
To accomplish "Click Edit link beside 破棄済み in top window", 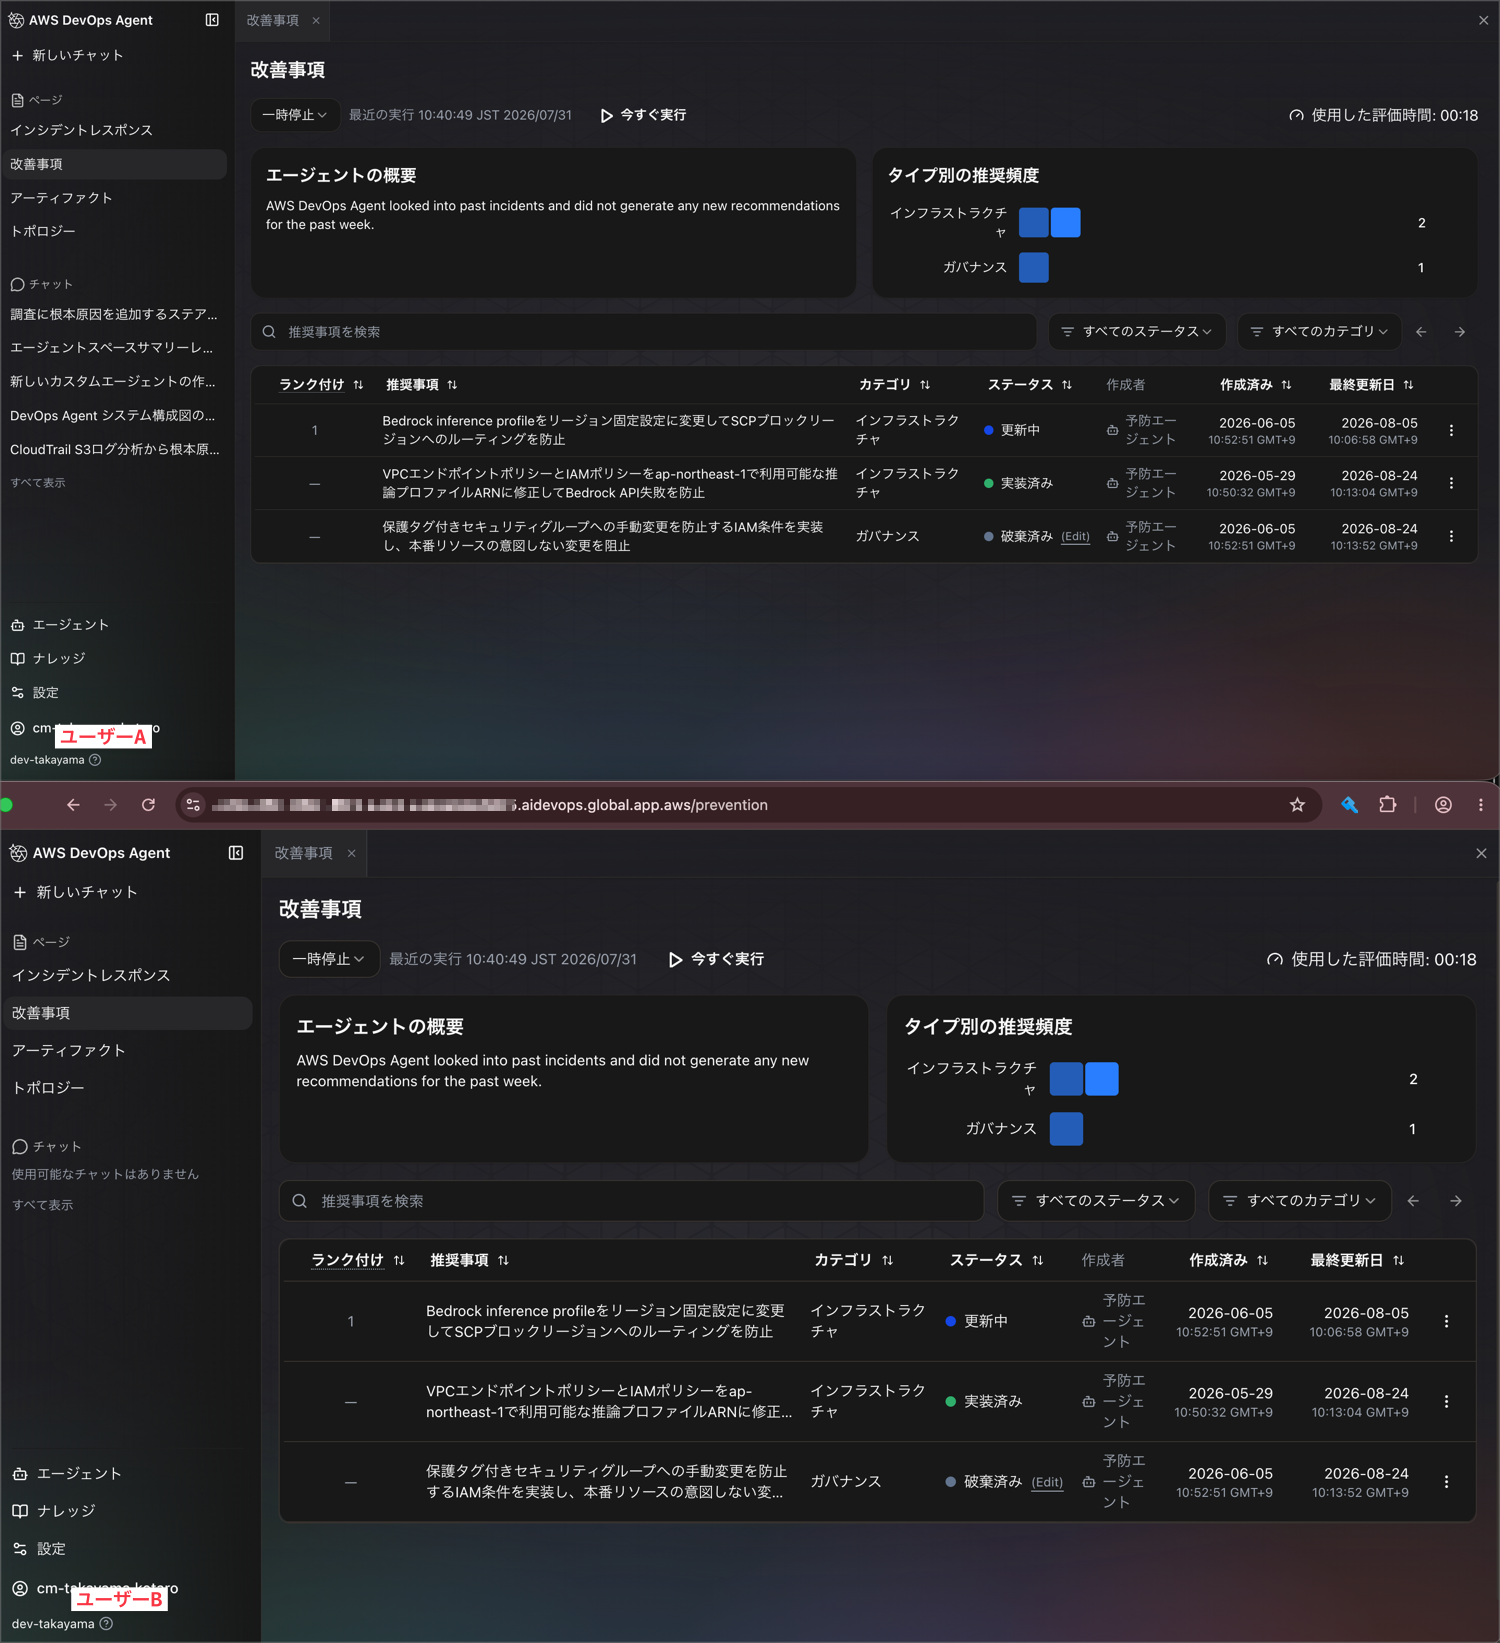I will tap(1075, 537).
